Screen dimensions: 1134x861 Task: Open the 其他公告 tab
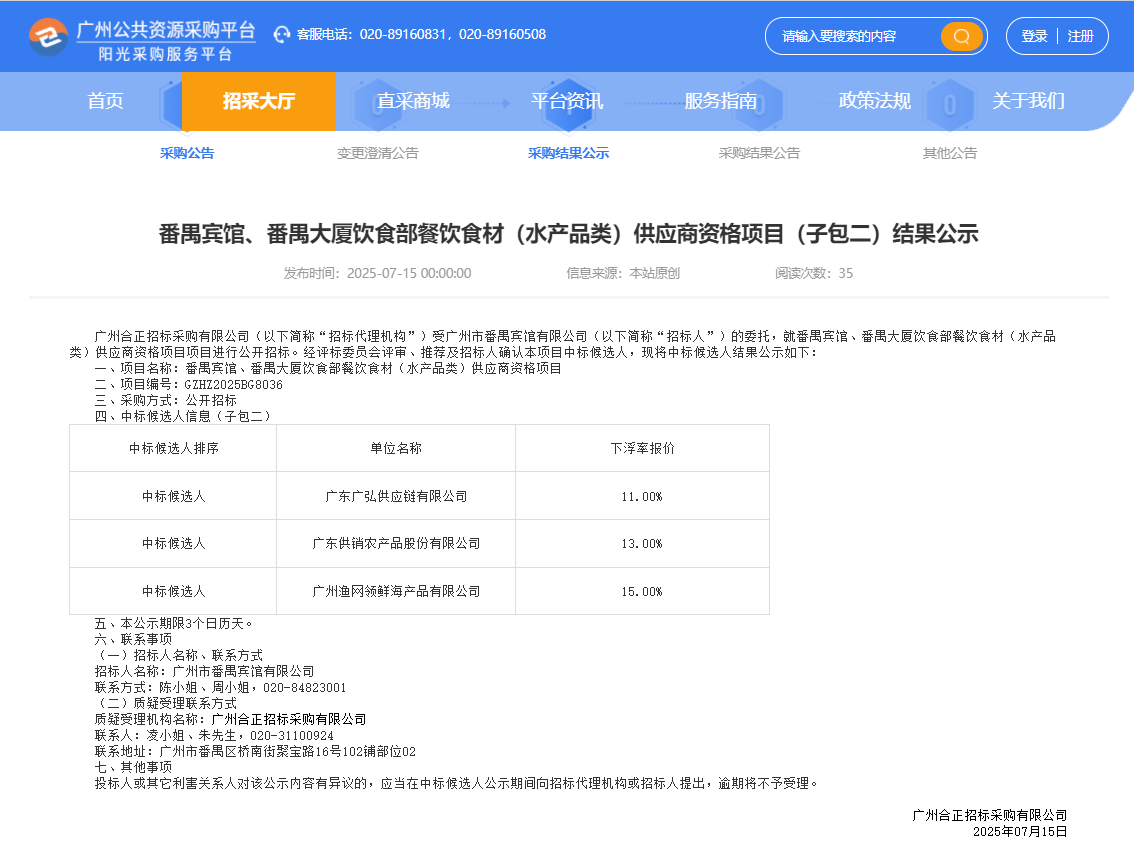tap(949, 153)
